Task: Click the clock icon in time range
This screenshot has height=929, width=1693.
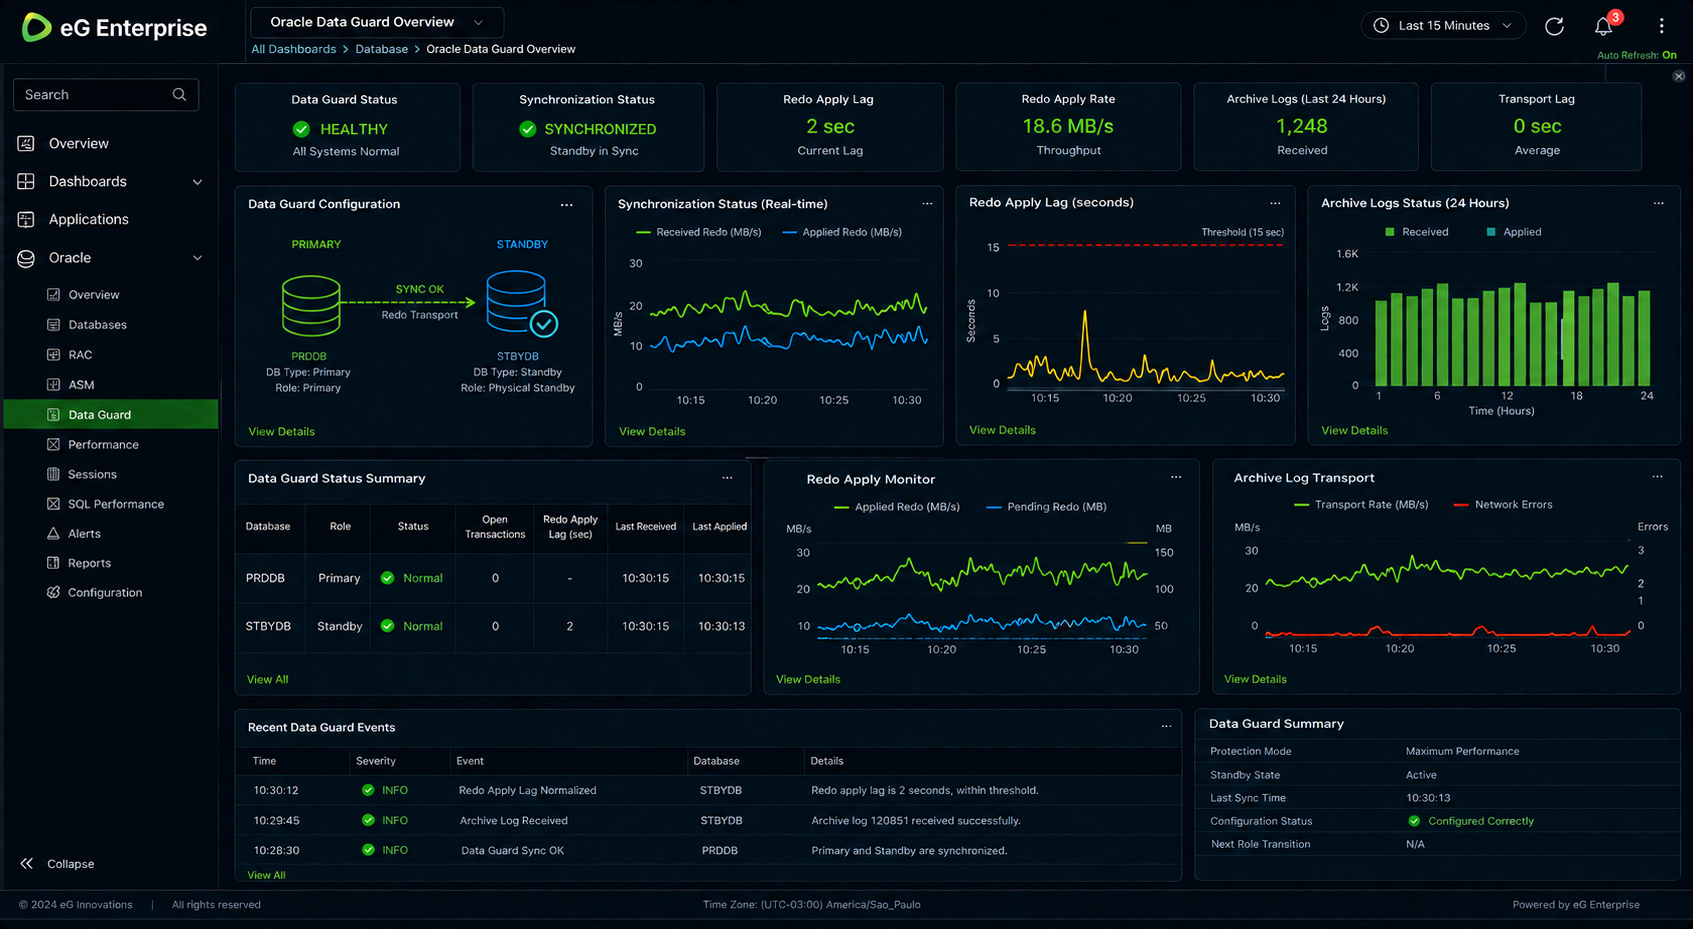Action: (1381, 25)
